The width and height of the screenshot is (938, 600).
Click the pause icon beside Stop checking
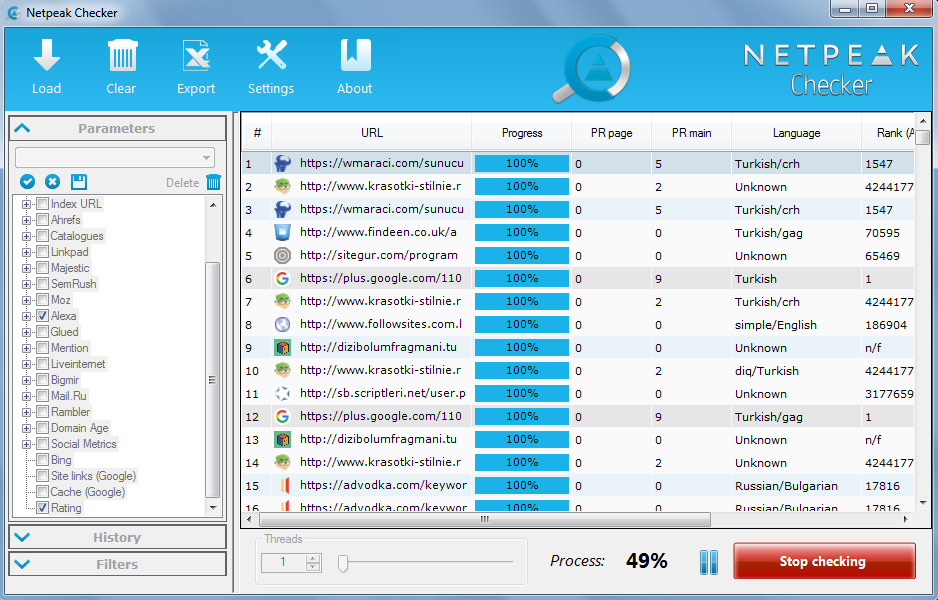point(709,562)
